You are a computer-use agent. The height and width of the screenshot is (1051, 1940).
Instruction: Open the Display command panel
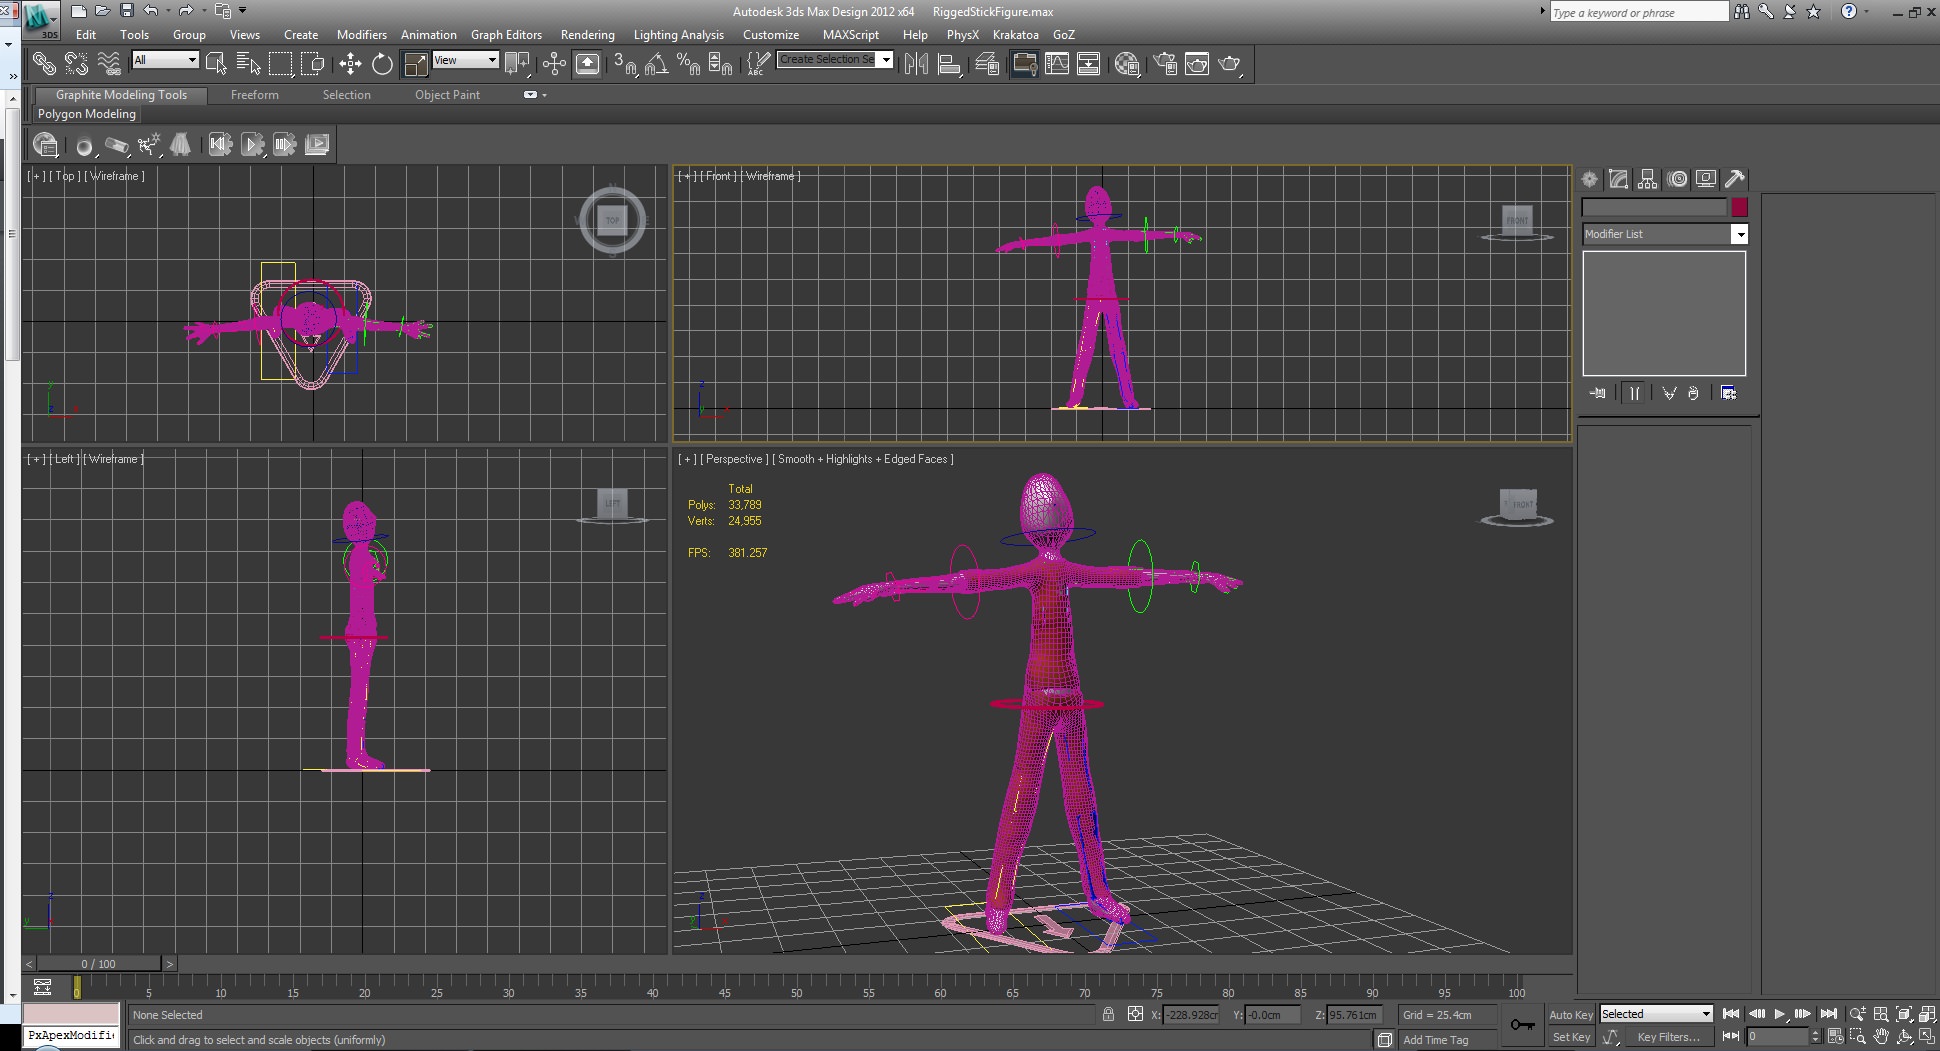pyautogui.click(x=1706, y=179)
